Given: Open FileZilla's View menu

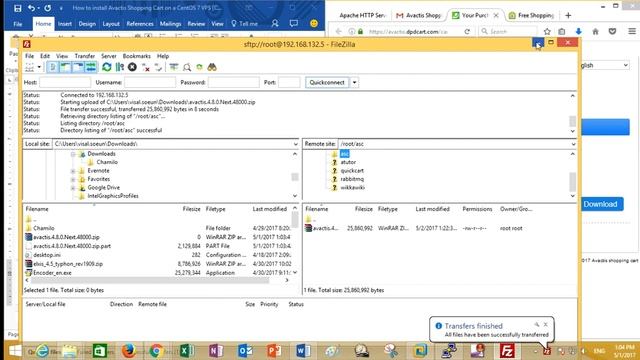Looking at the screenshot, I should [62, 56].
